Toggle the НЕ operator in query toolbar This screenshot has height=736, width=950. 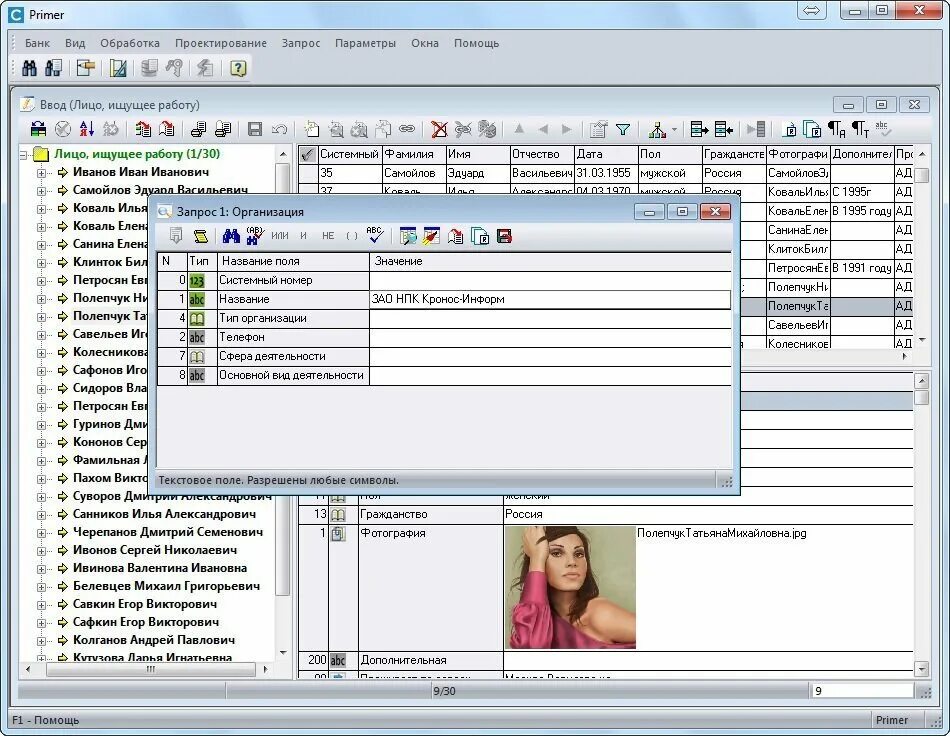[328, 236]
